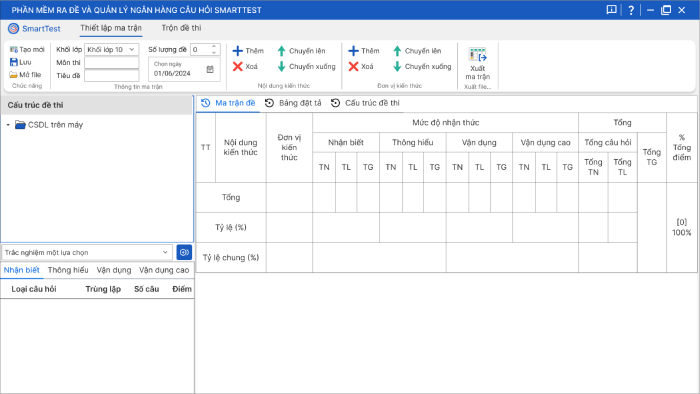This screenshot has width=700, height=394.
Task: Click the CSDL trên máy folder icon
Action: tap(20, 124)
